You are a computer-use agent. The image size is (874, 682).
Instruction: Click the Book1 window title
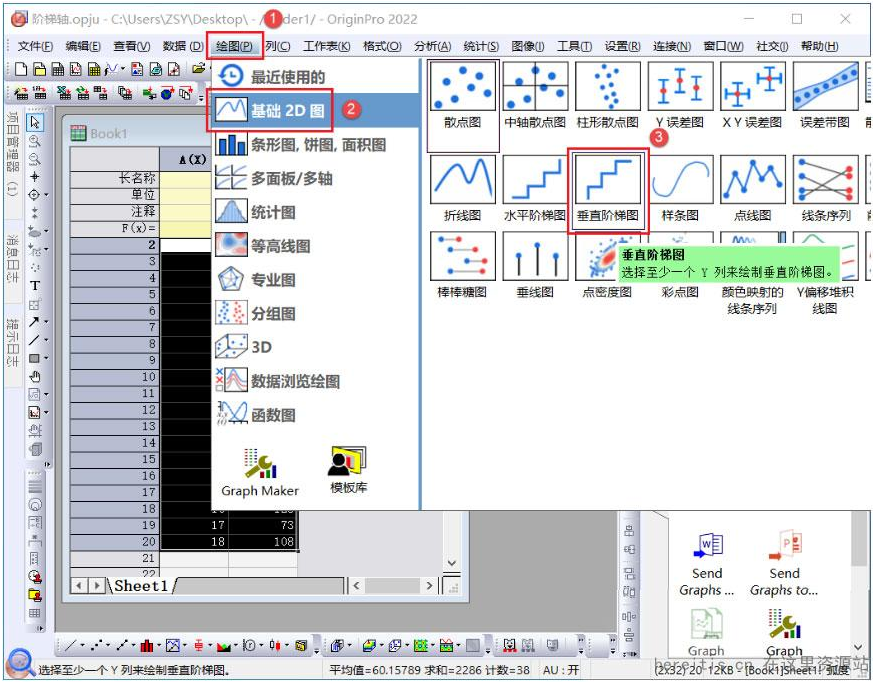tap(109, 134)
